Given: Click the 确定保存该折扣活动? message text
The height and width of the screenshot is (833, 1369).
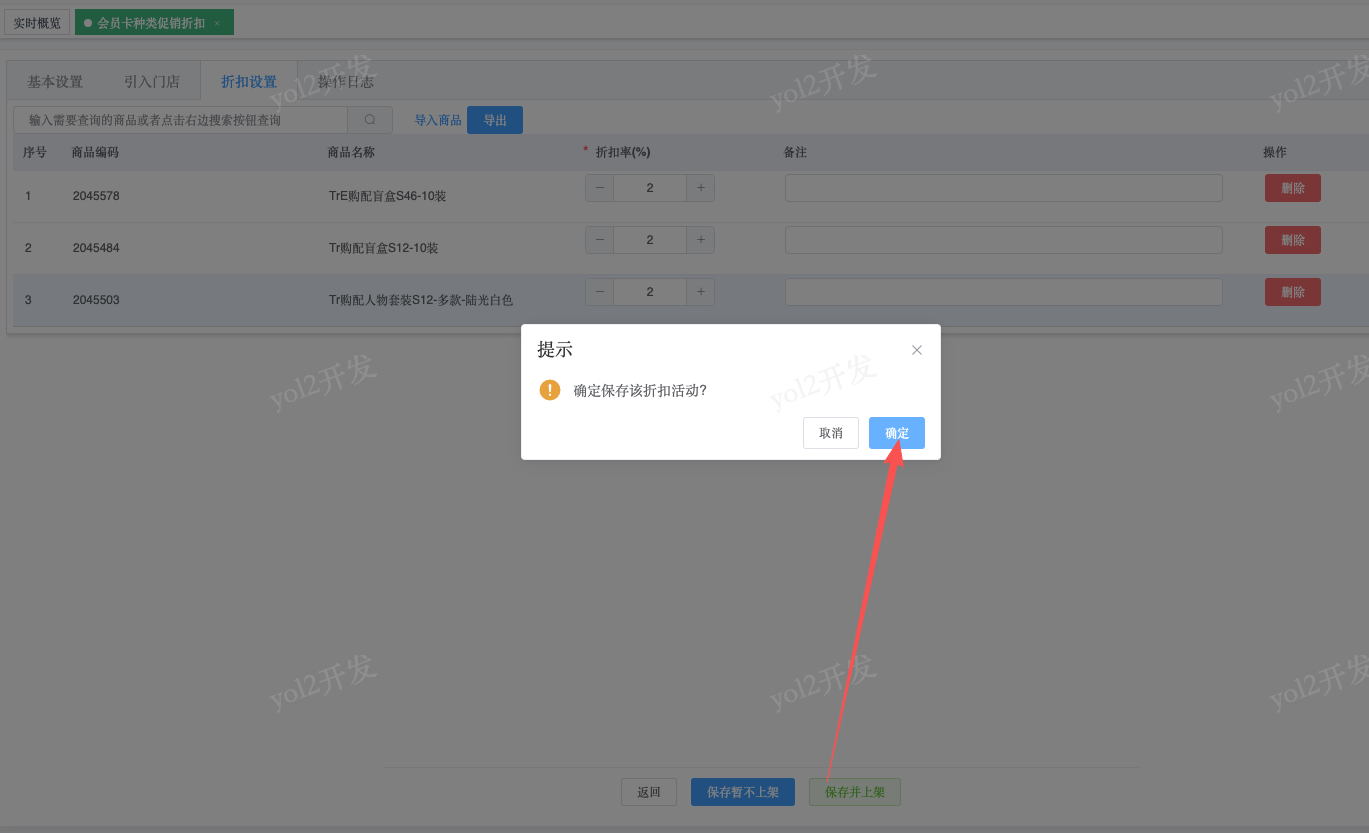Looking at the screenshot, I should tap(640, 391).
